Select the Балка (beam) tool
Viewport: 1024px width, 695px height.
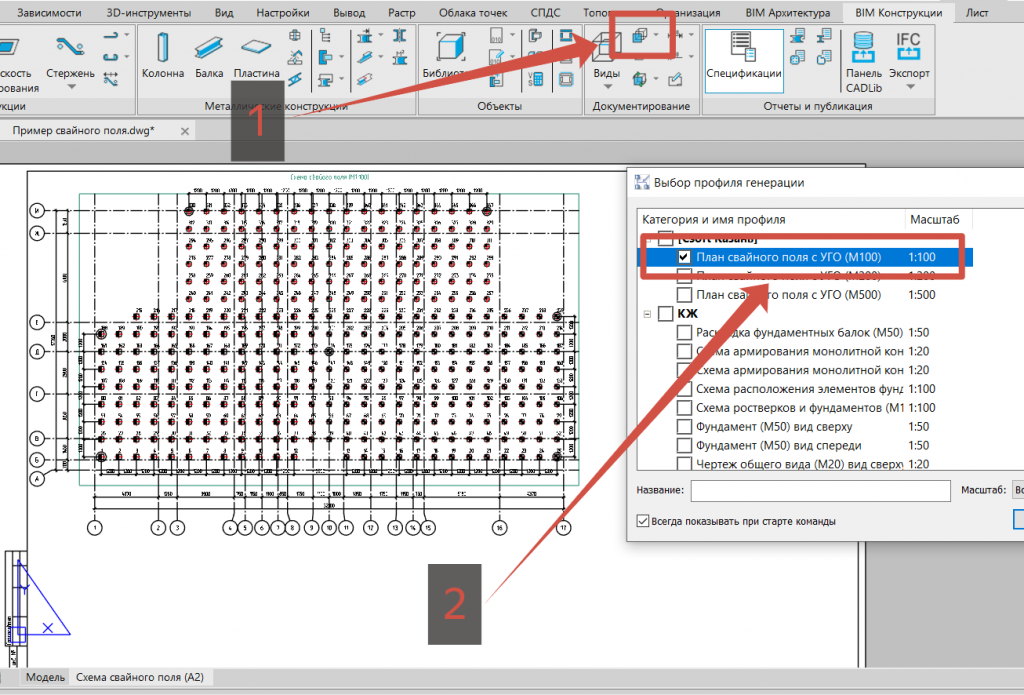coord(209,55)
